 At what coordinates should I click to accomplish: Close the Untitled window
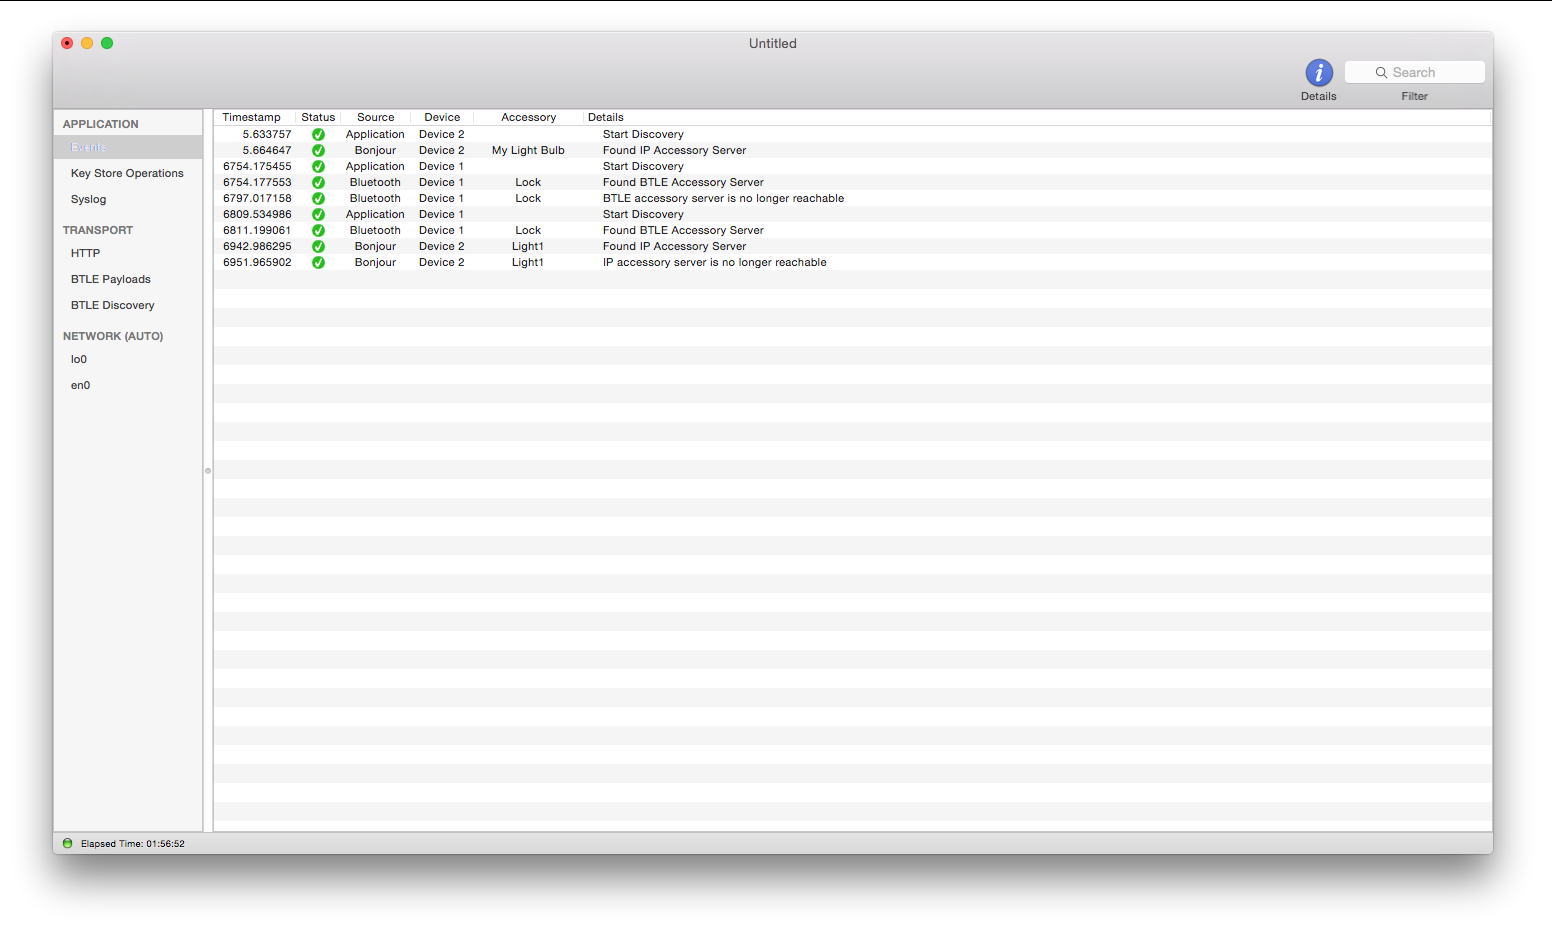(x=67, y=43)
